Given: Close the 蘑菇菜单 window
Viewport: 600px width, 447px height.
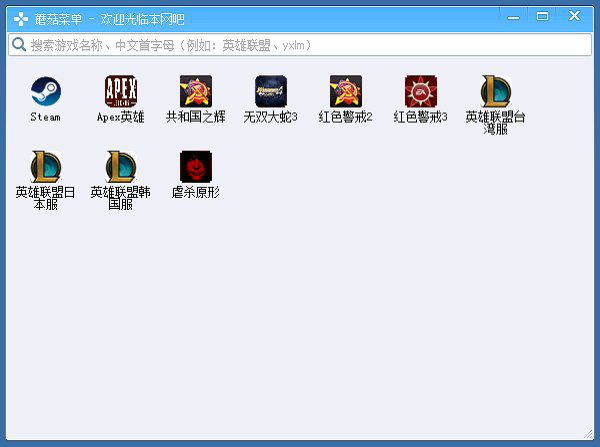Looking at the screenshot, I should click(x=574, y=16).
